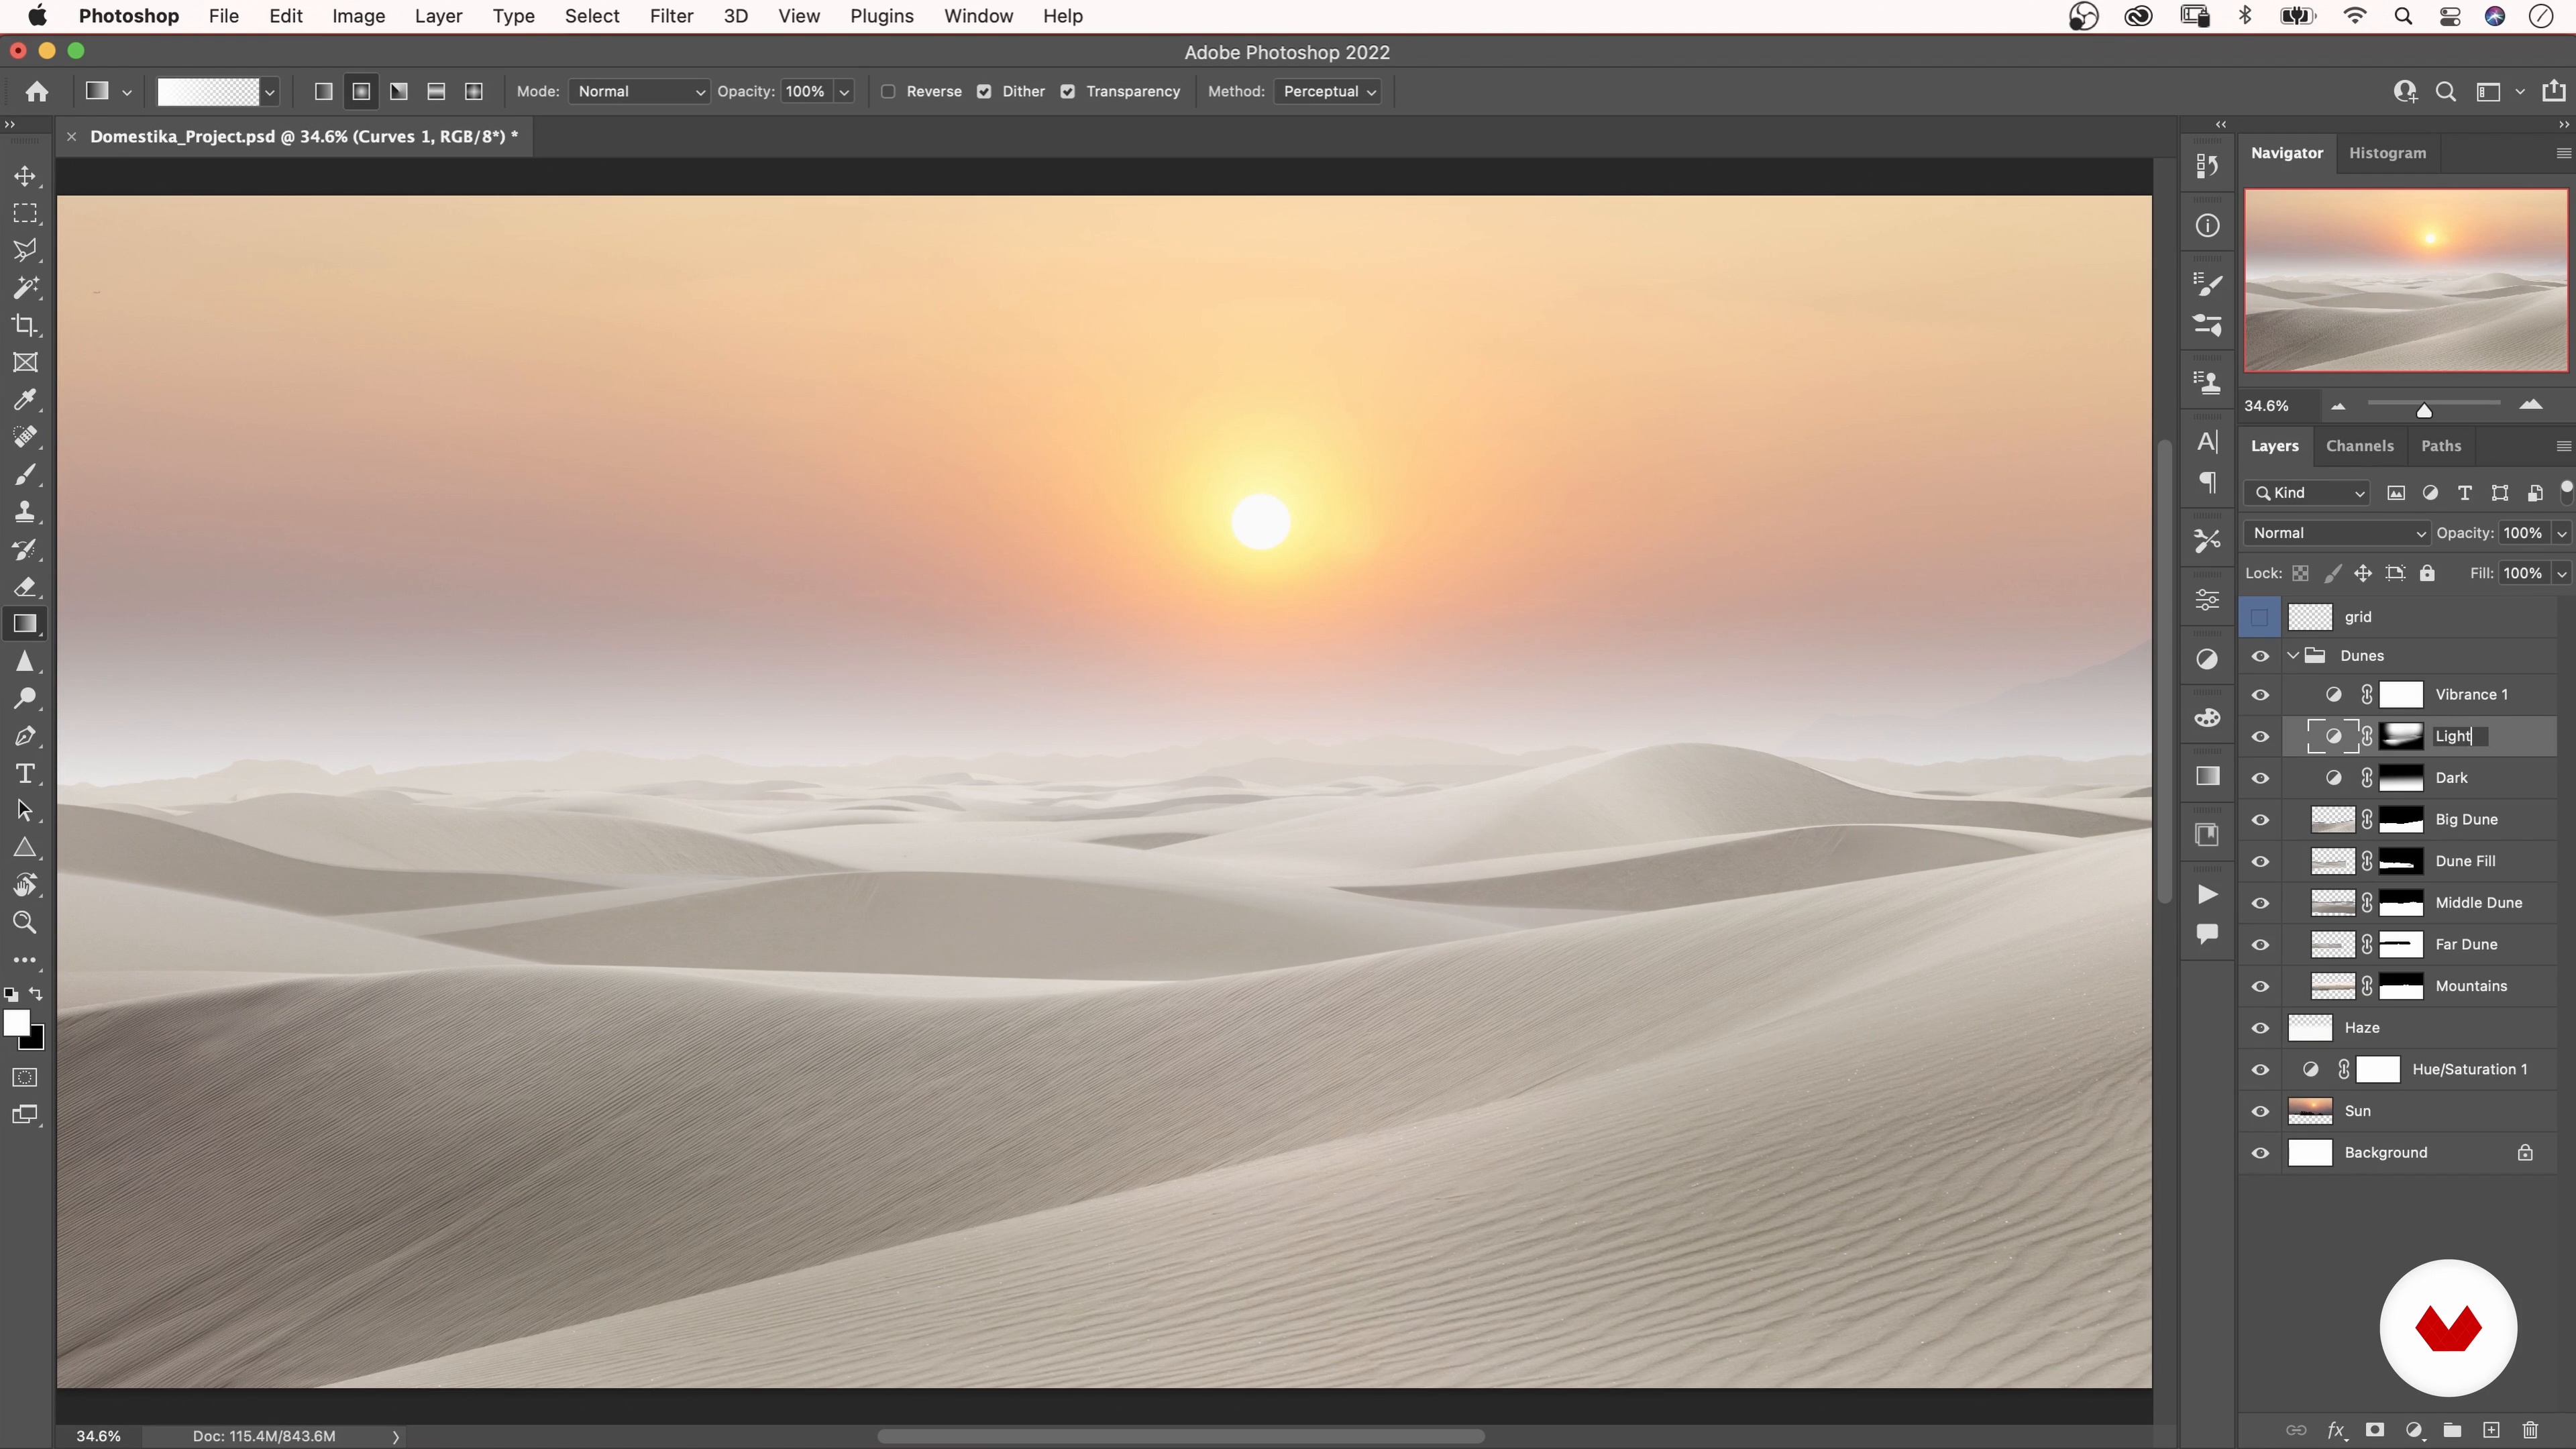The height and width of the screenshot is (1449, 2576).
Task: Select the Zoom tool in toolbar
Action: pos(25,923)
